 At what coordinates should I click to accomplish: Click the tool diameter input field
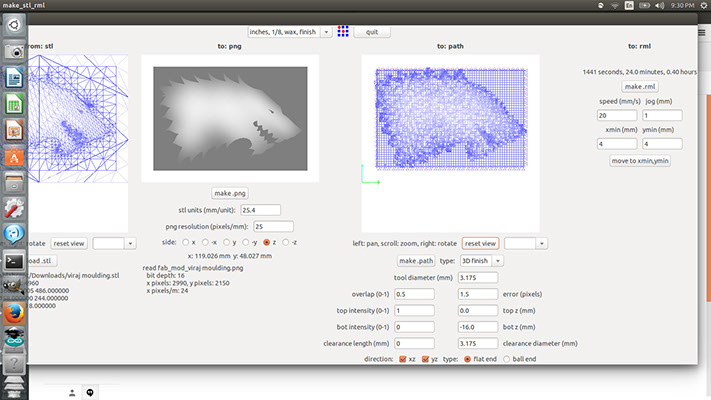478,278
